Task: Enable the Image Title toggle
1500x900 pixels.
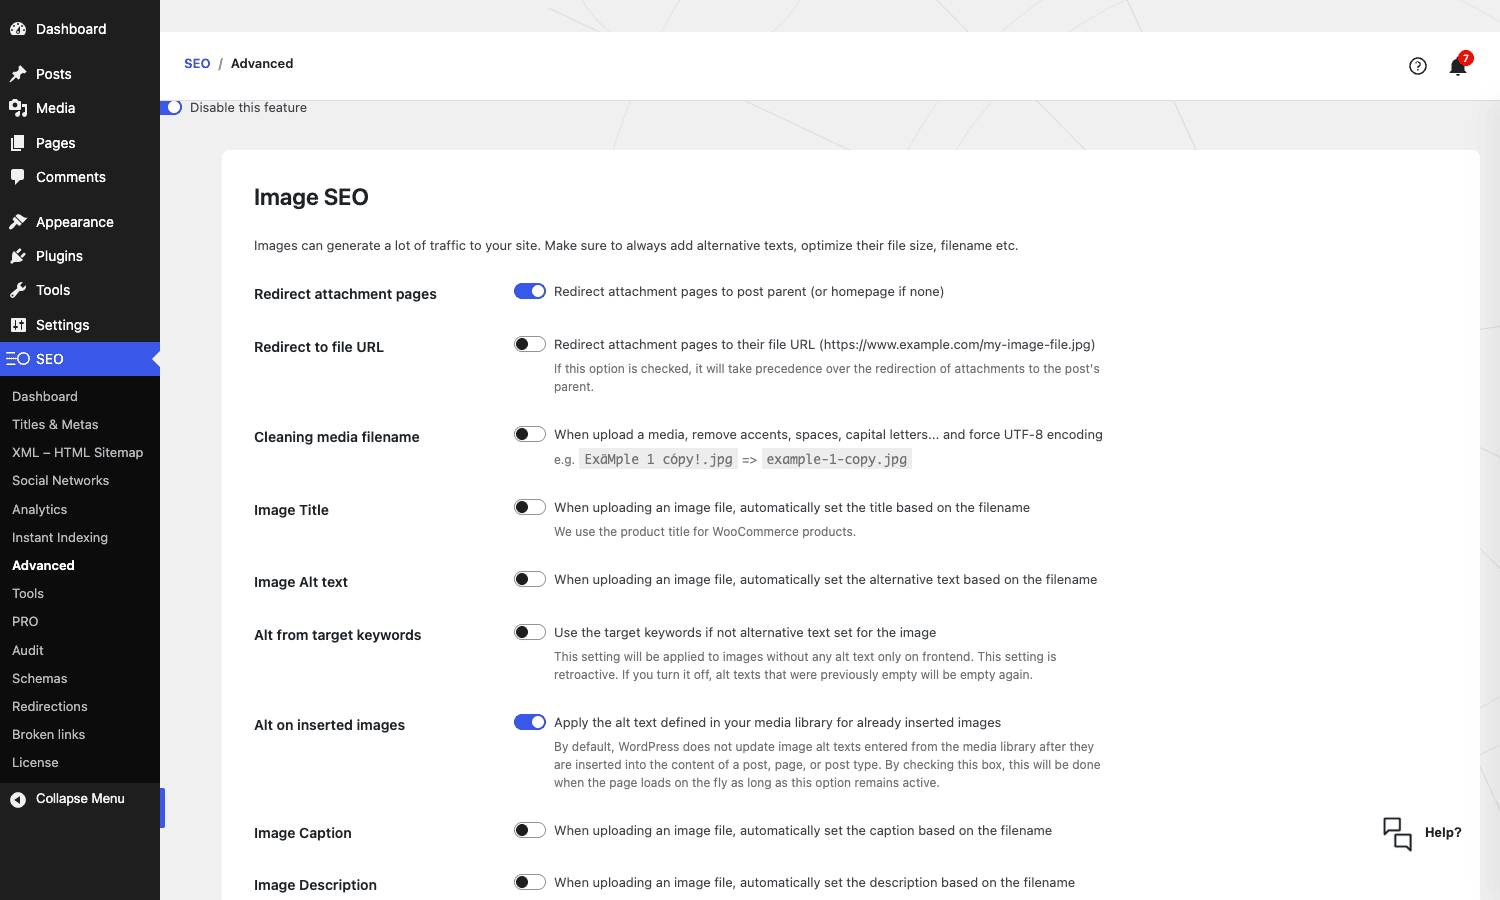Action: [530, 507]
